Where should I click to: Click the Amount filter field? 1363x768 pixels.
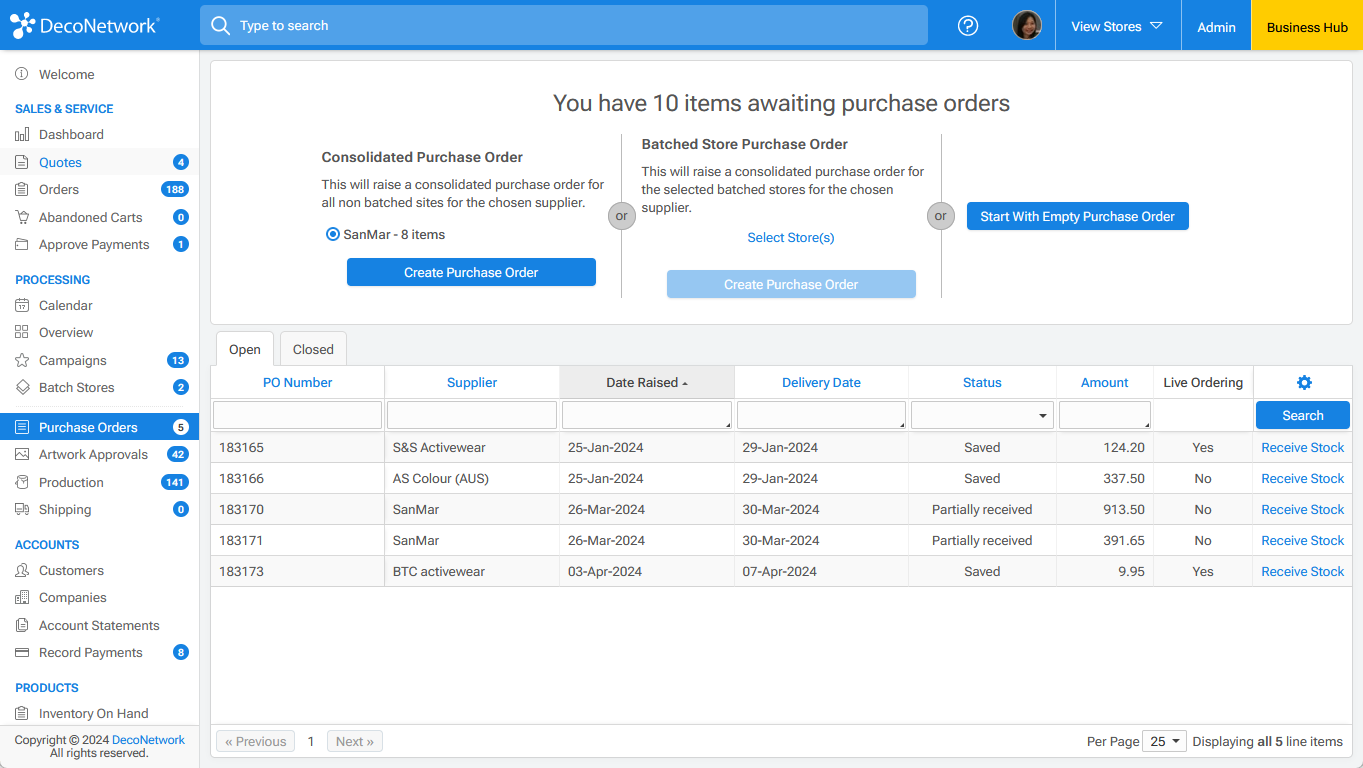tap(1105, 415)
